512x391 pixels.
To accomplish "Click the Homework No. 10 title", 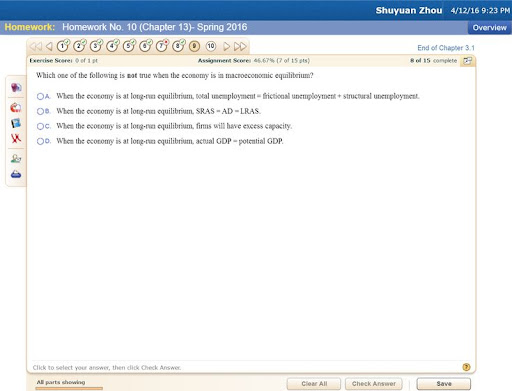I will (155, 27).
